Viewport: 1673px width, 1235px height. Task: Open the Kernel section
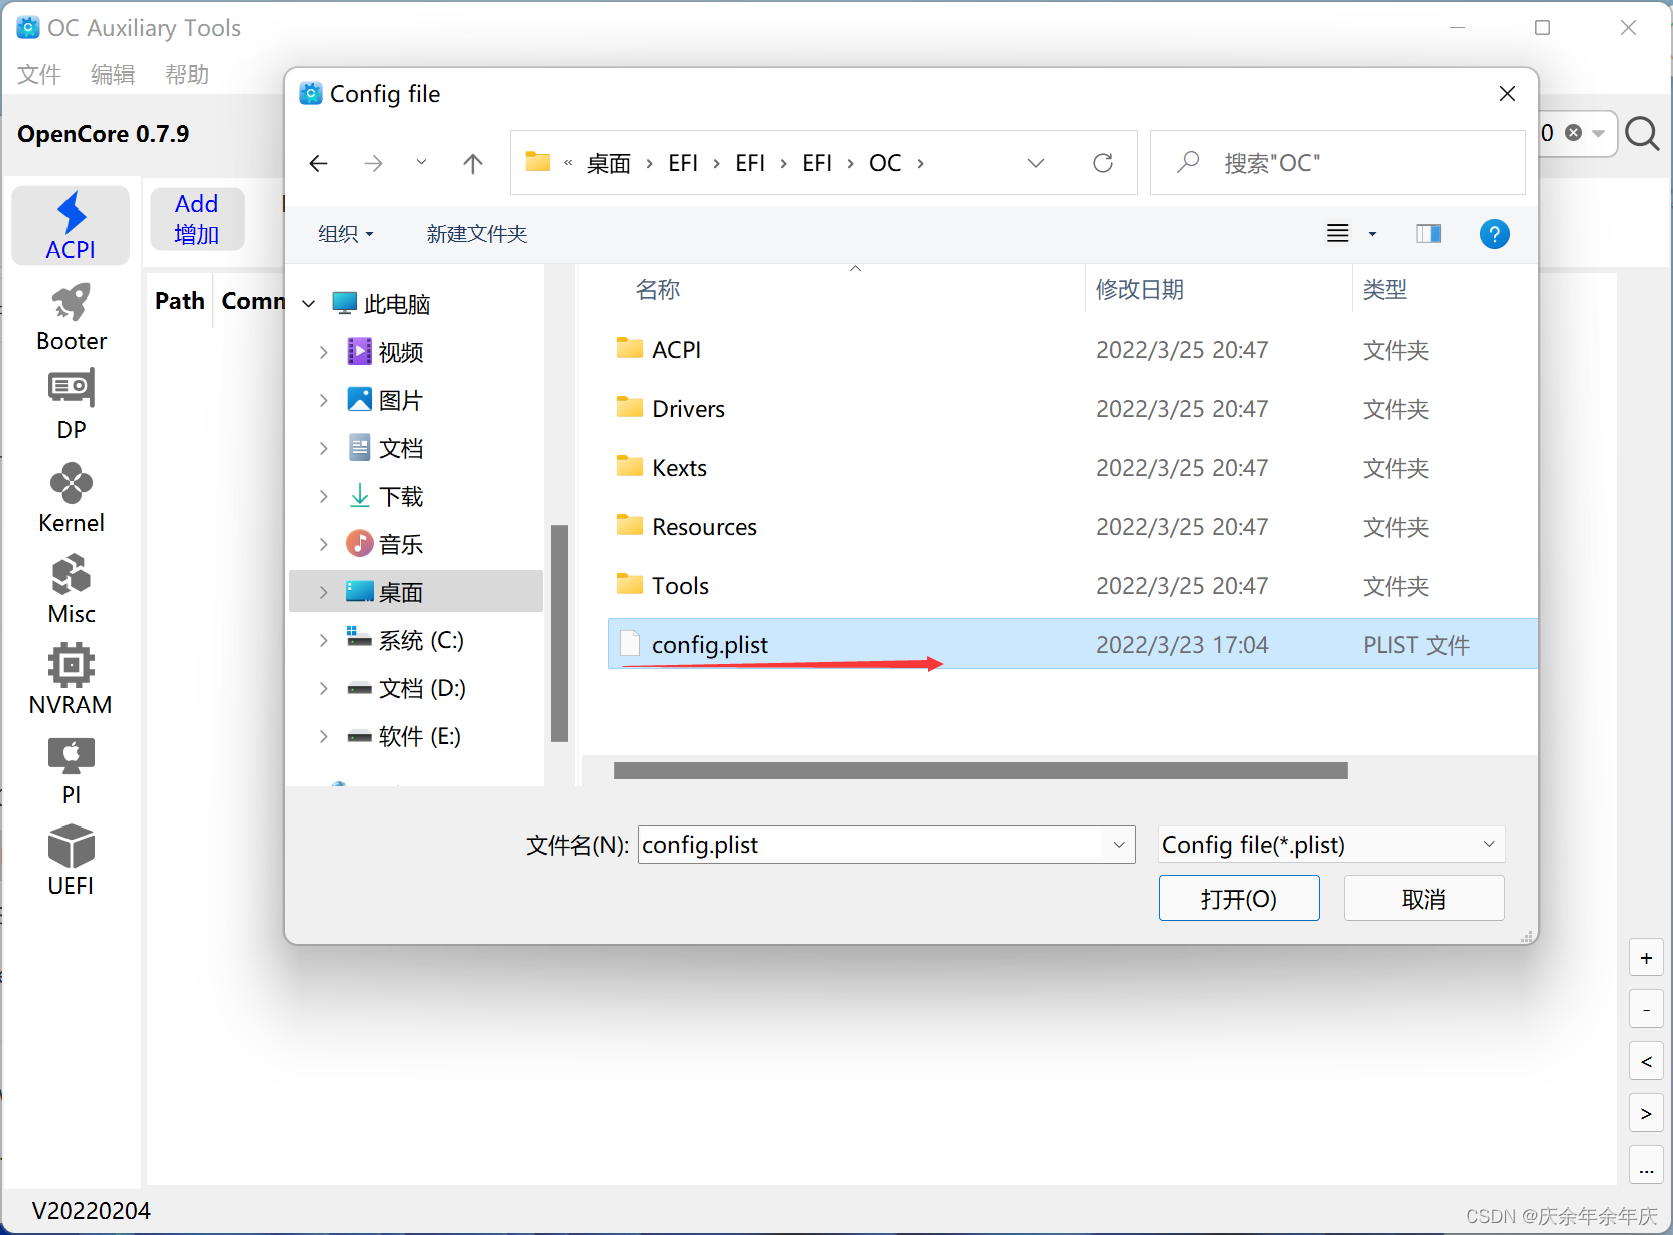(71, 498)
